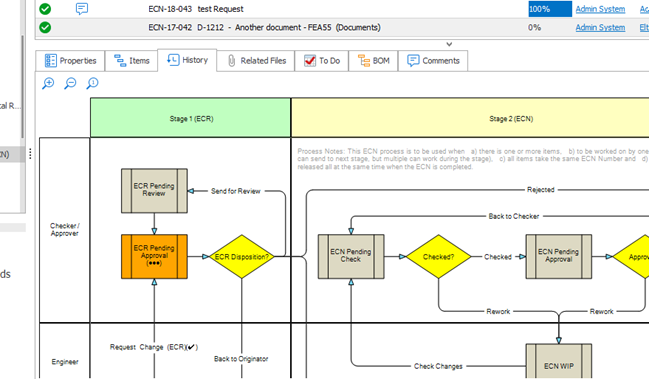
Task: Click the zoom in magnifier icon
Action: (48, 83)
